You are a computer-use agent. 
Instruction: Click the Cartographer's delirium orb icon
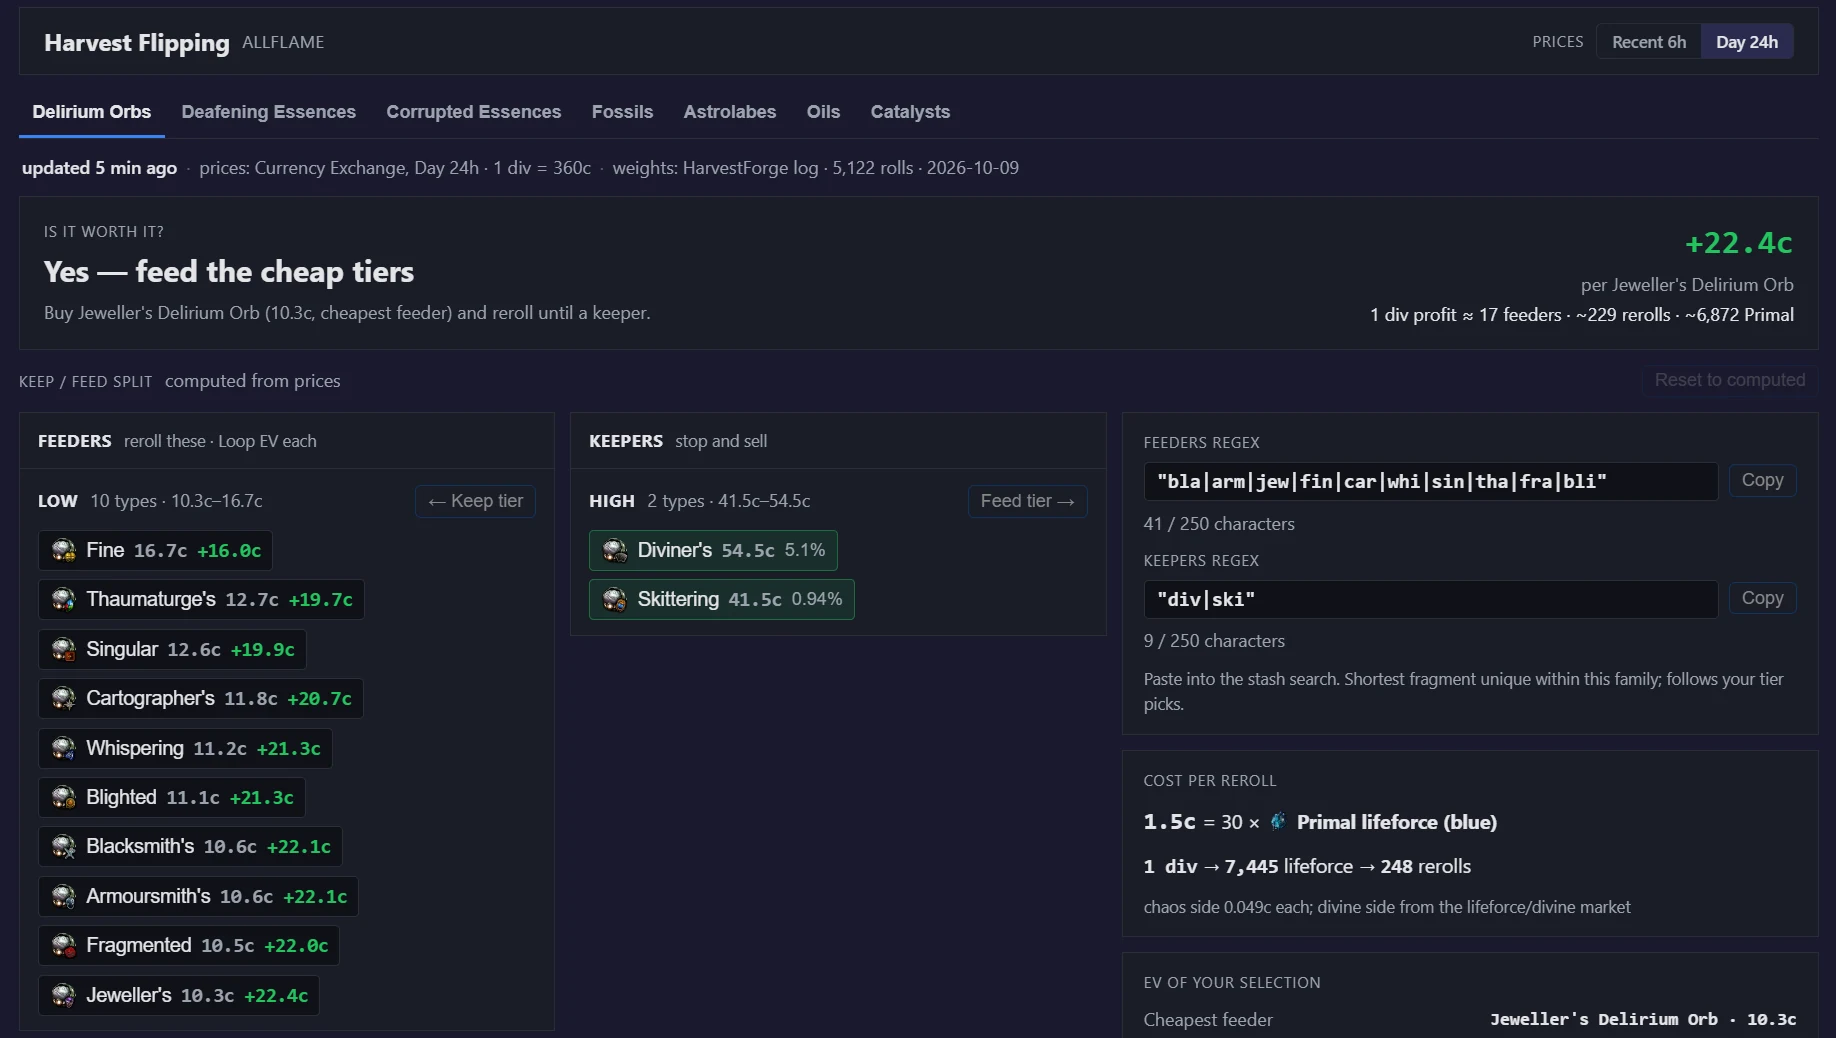[x=64, y=698]
